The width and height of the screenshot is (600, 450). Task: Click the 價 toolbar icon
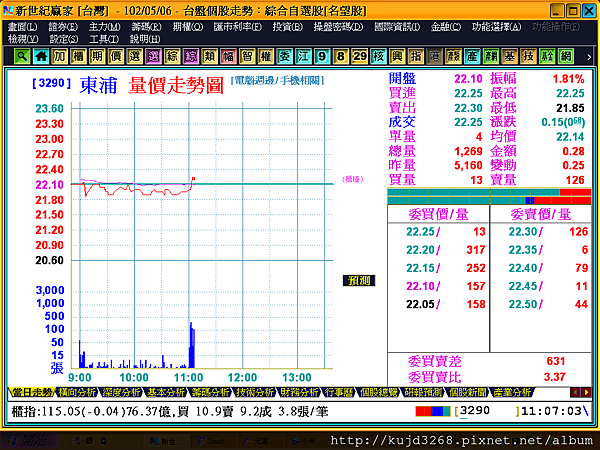(116, 56)
